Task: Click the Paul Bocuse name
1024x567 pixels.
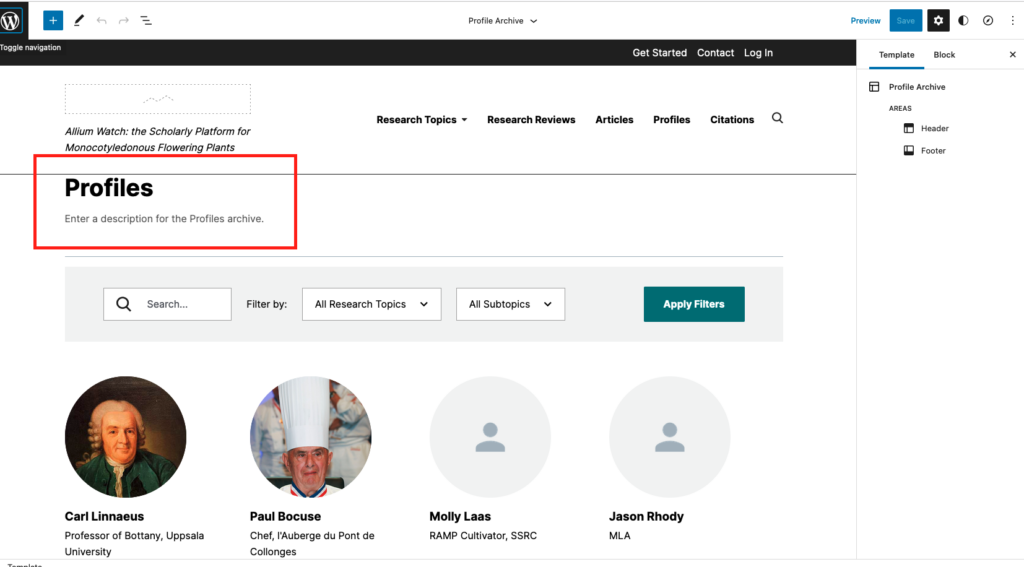Action: tap(285, 516)
